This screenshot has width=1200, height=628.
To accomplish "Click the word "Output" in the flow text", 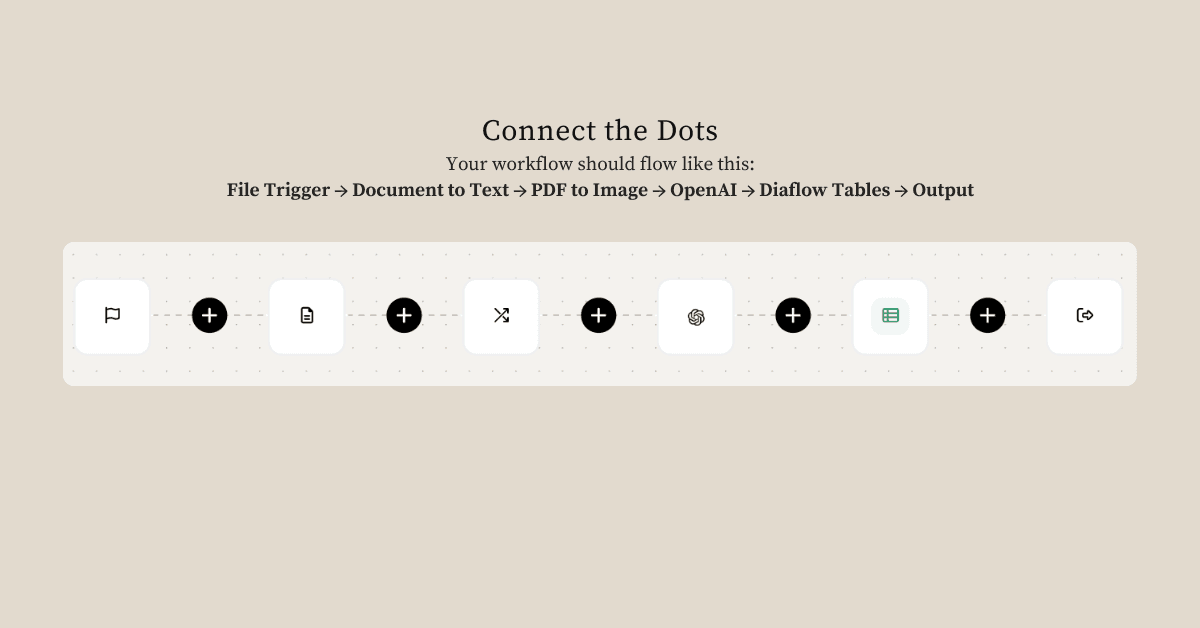I will click(942, 190).
